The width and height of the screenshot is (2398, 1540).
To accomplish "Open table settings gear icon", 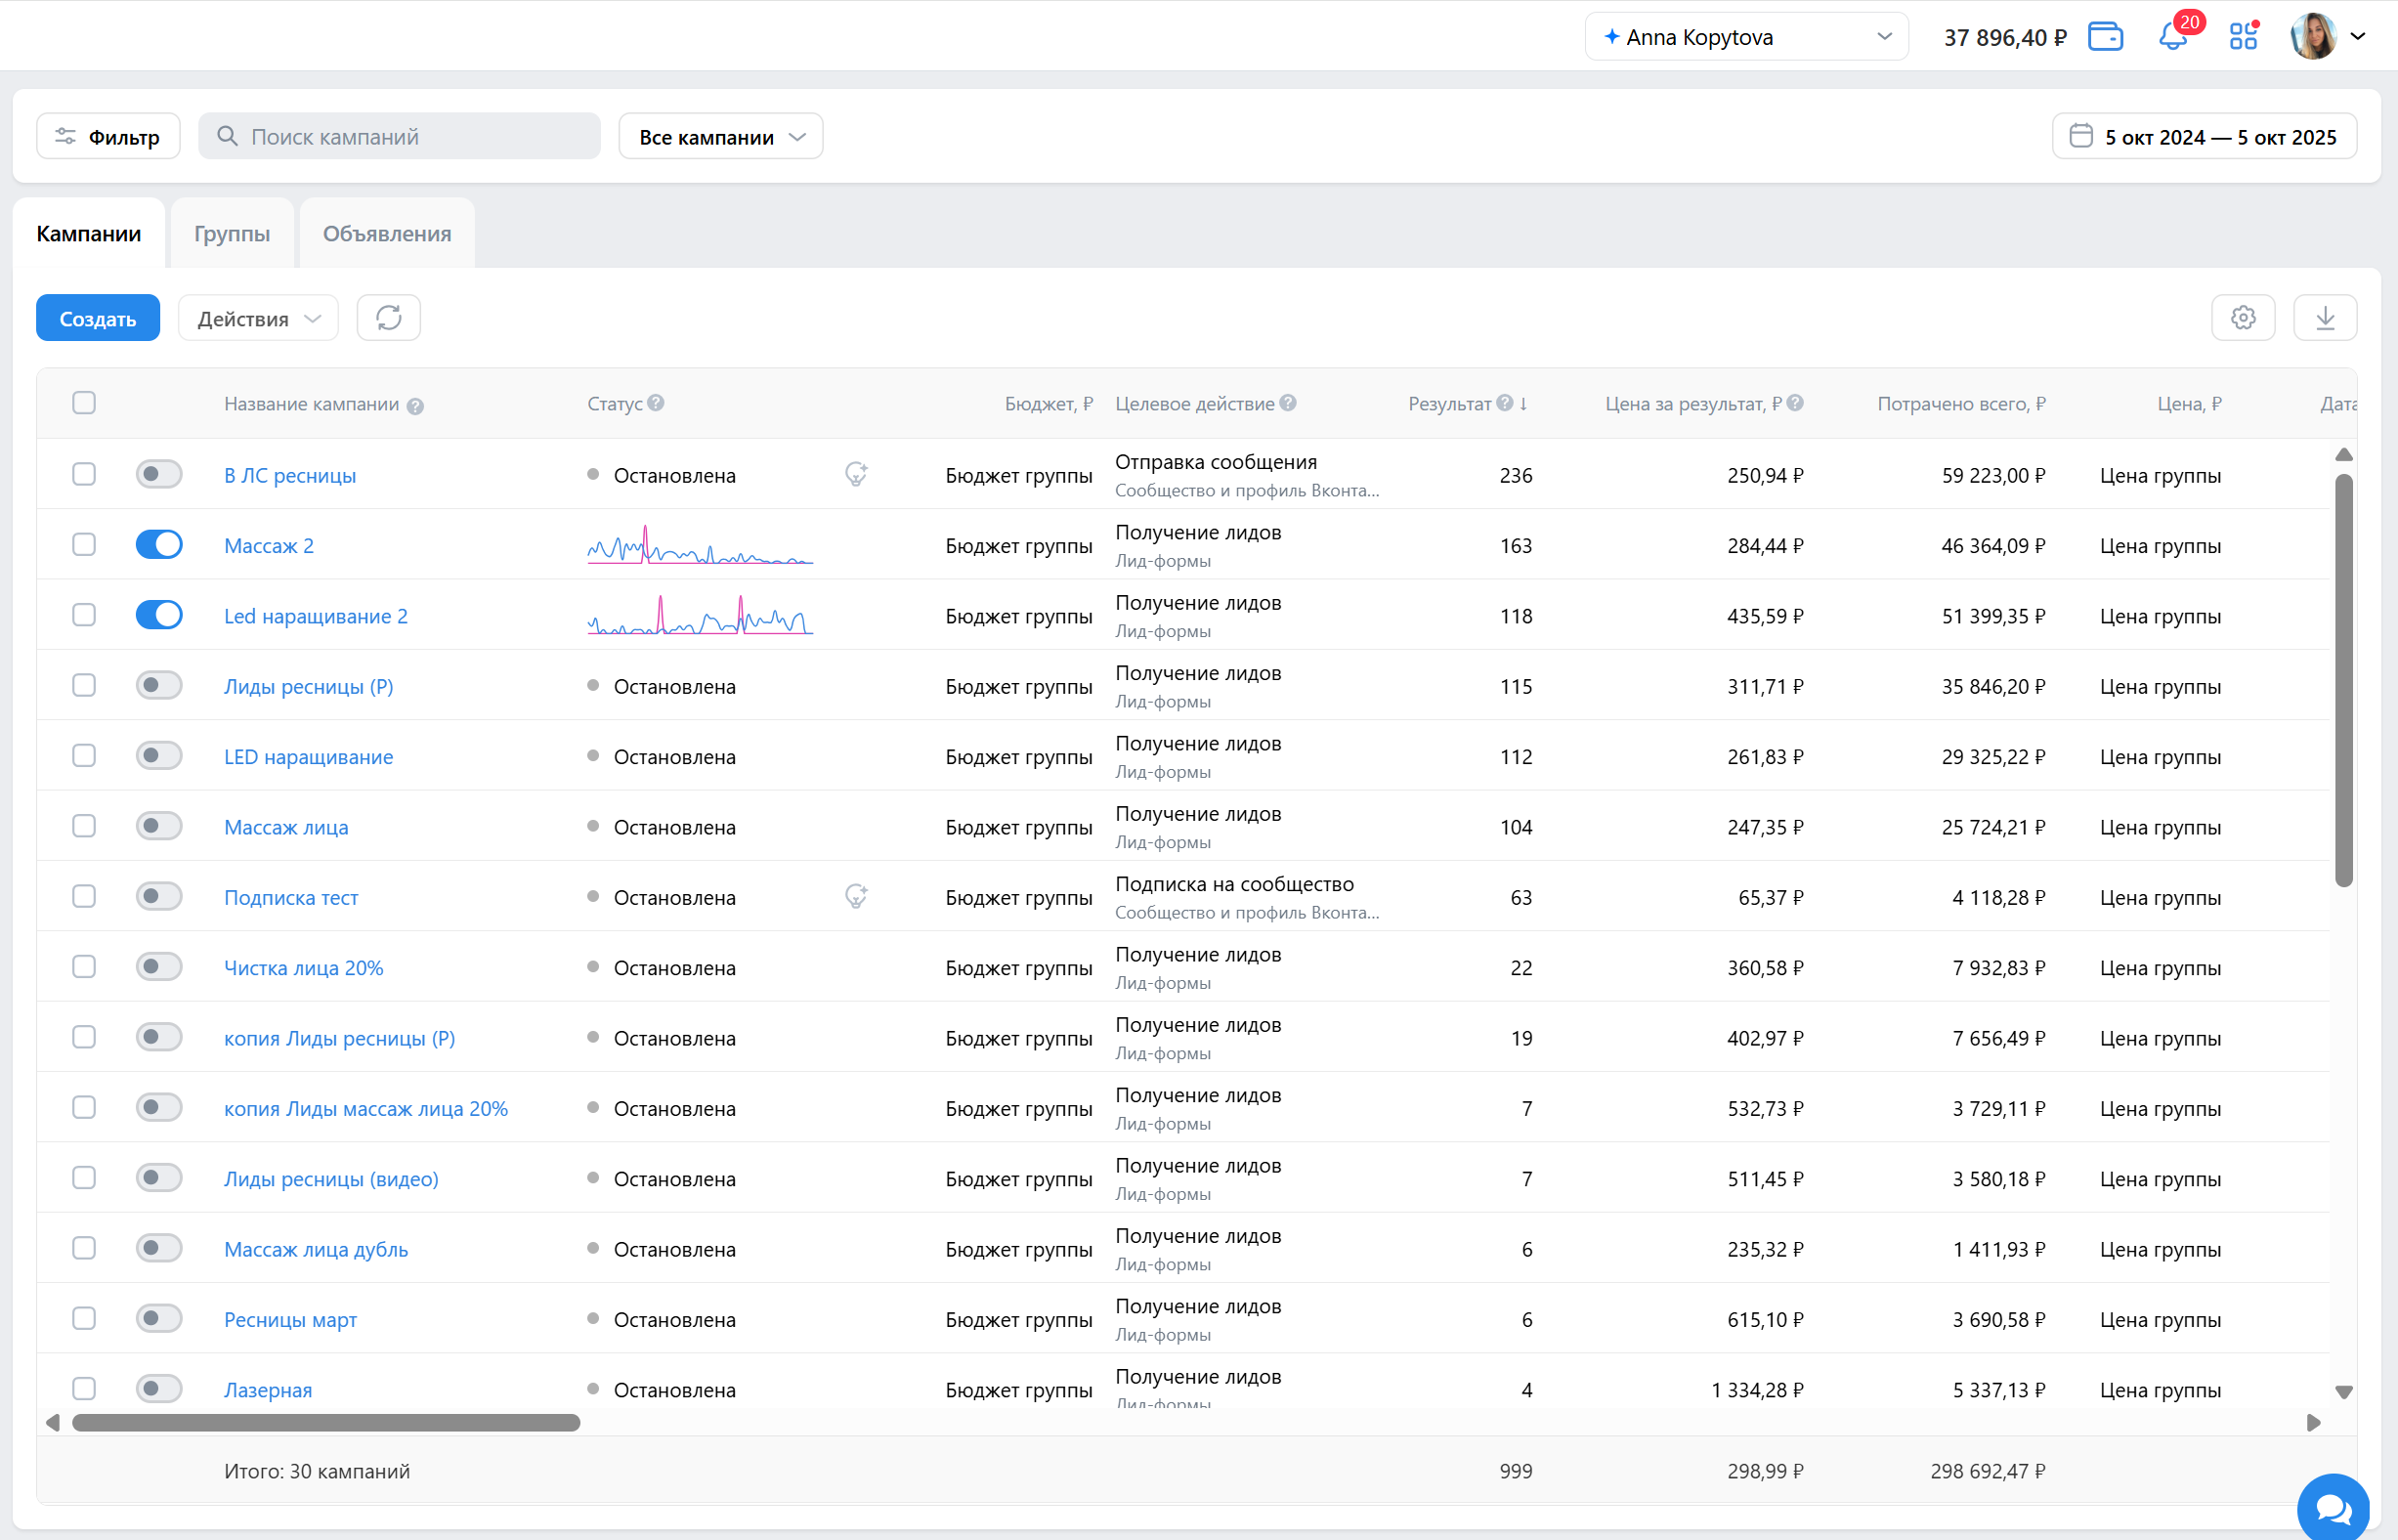I will pyautogui.click(x=2243, y=318).
